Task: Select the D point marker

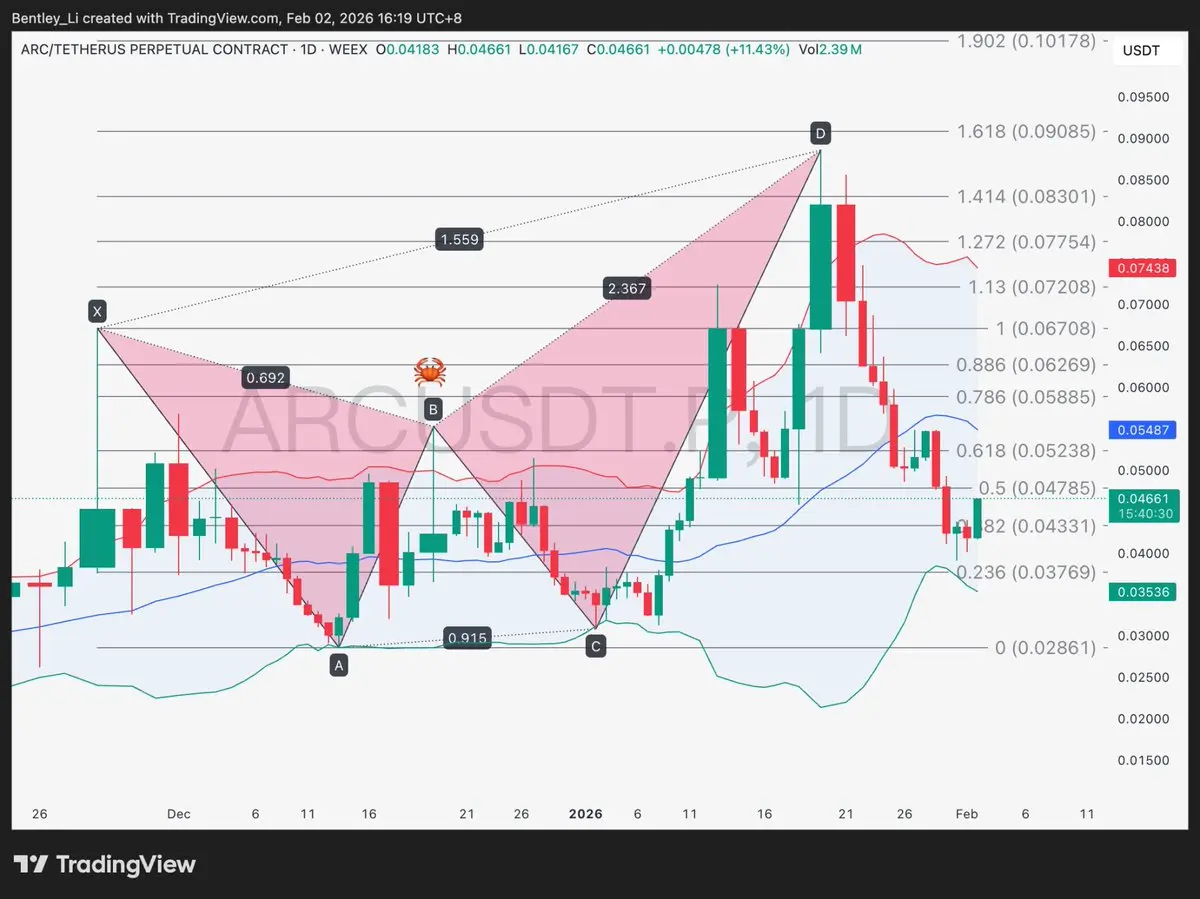Action: (x=820, y=133)
